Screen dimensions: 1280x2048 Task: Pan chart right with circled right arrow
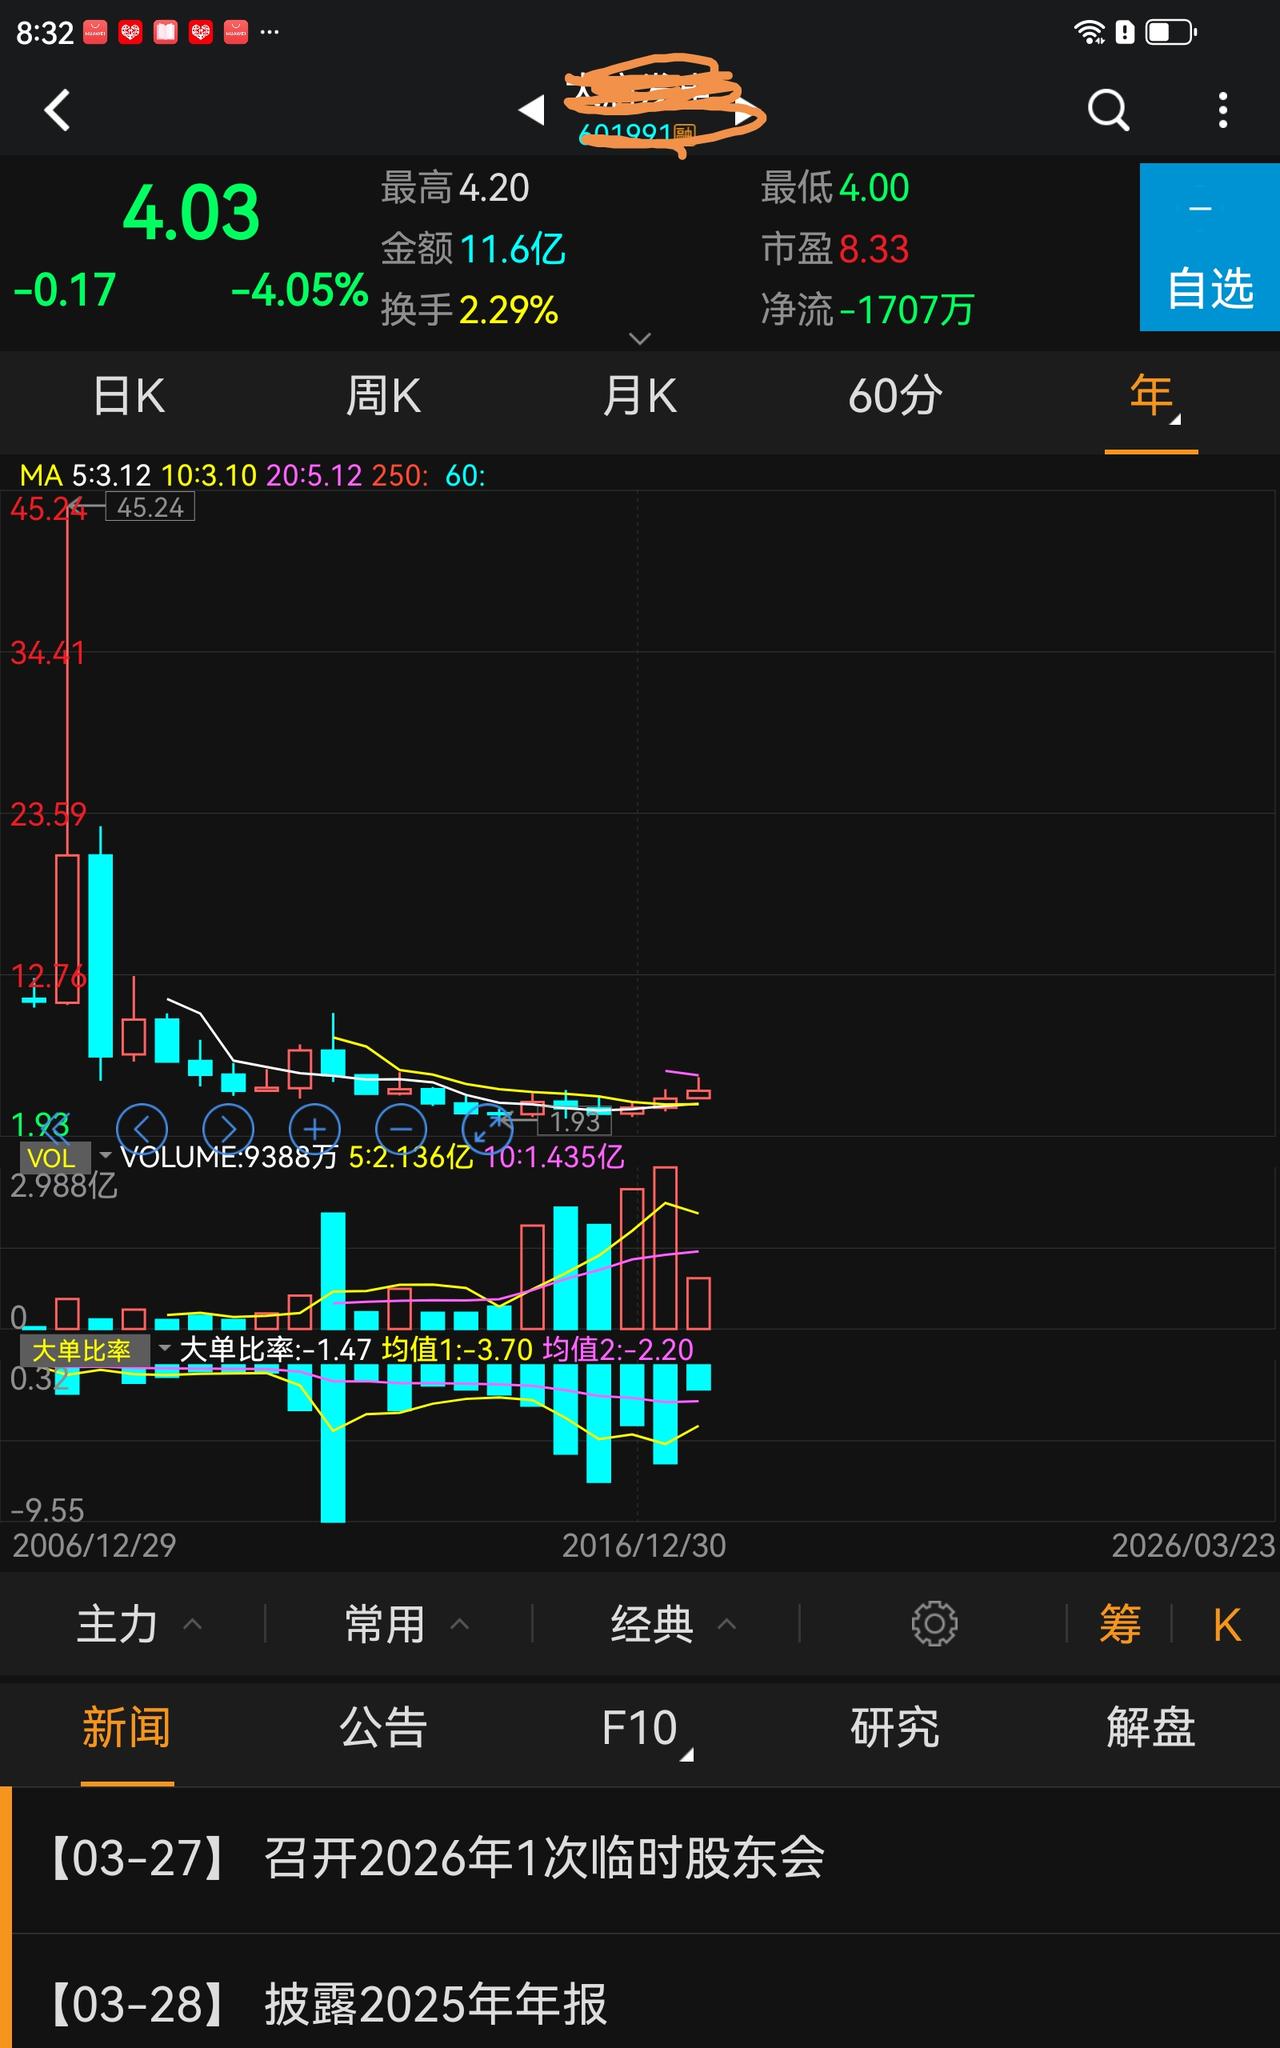click(x=228, y=1129)
